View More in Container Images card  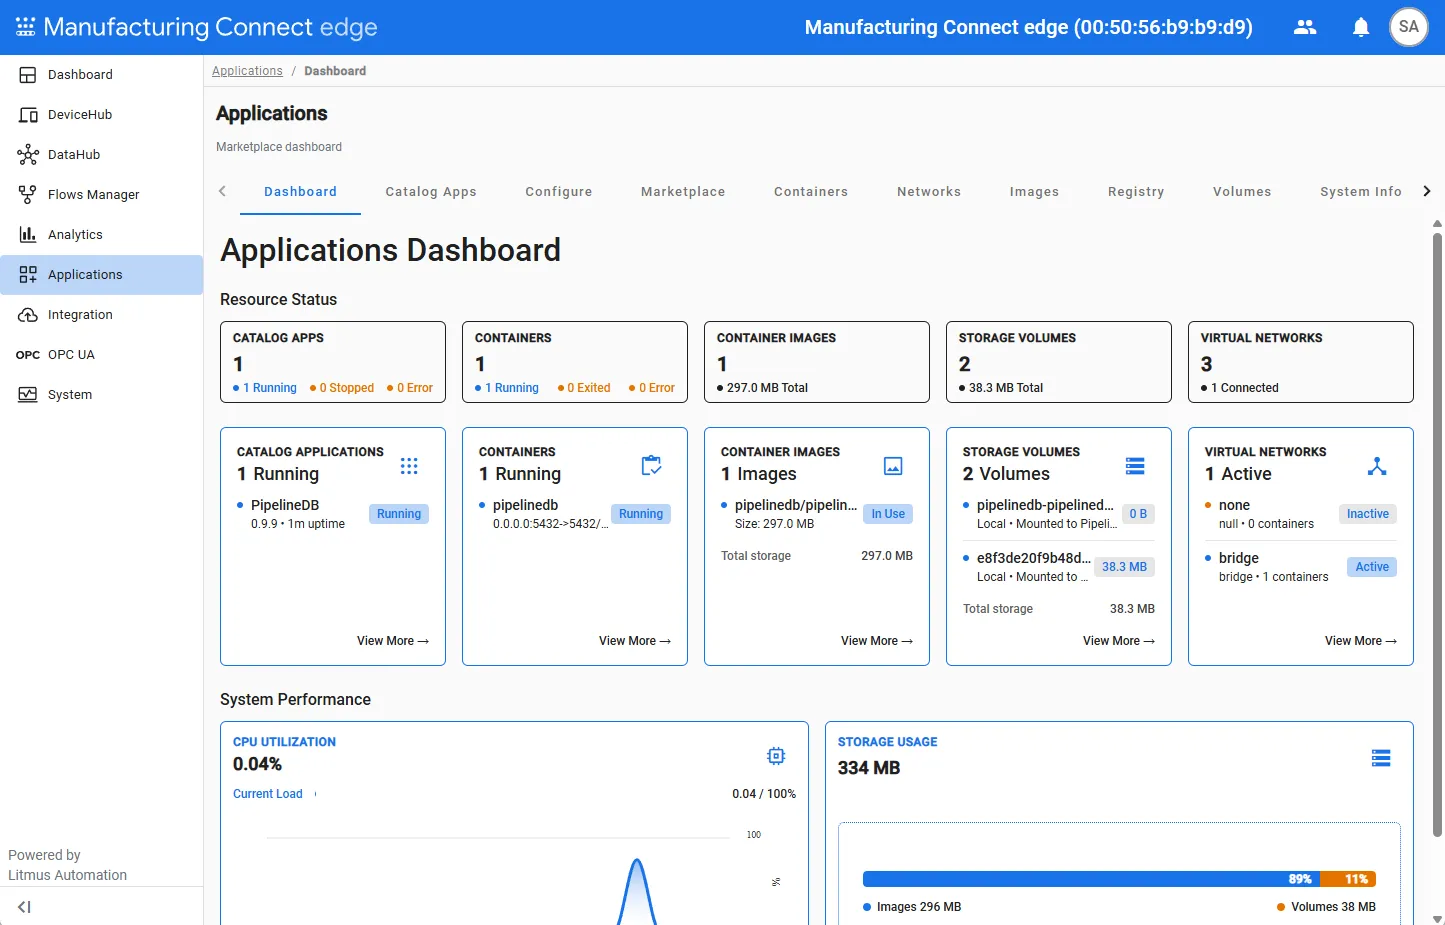pyautogui.click(x=877, y=641)
